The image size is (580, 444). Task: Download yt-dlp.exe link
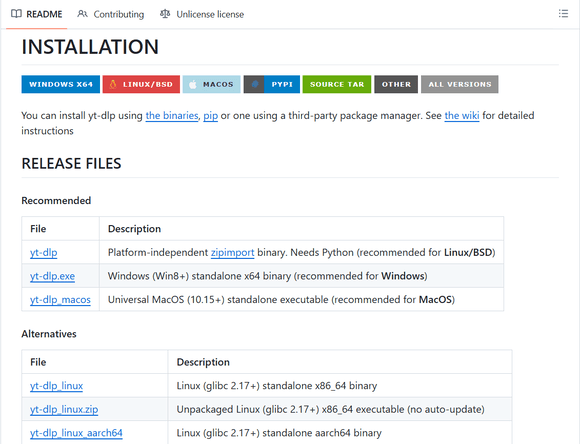pos(53,276)
